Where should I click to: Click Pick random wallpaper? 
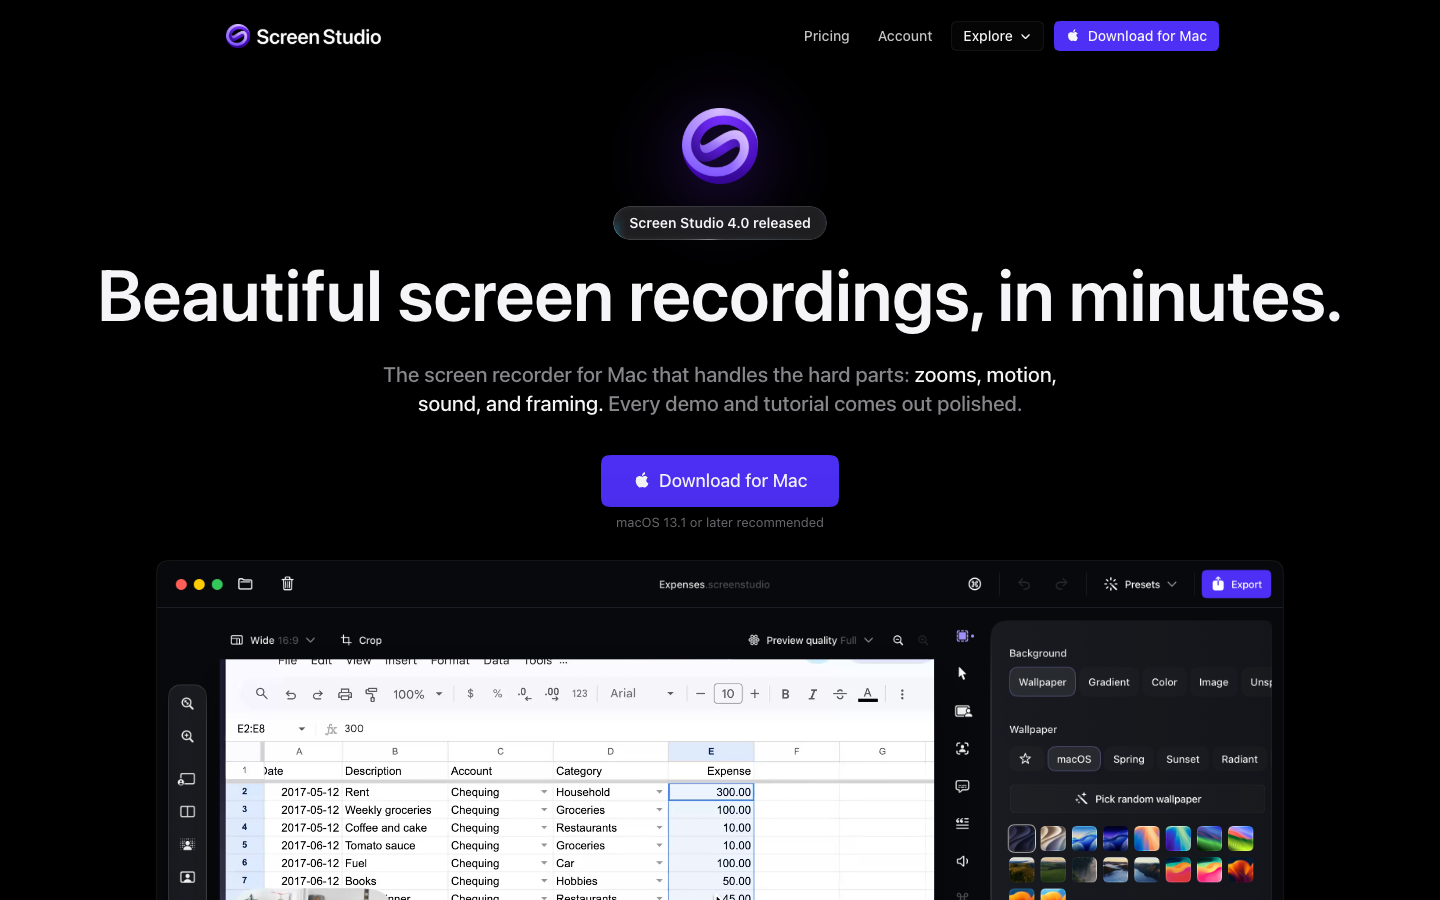pos(1138,799)
